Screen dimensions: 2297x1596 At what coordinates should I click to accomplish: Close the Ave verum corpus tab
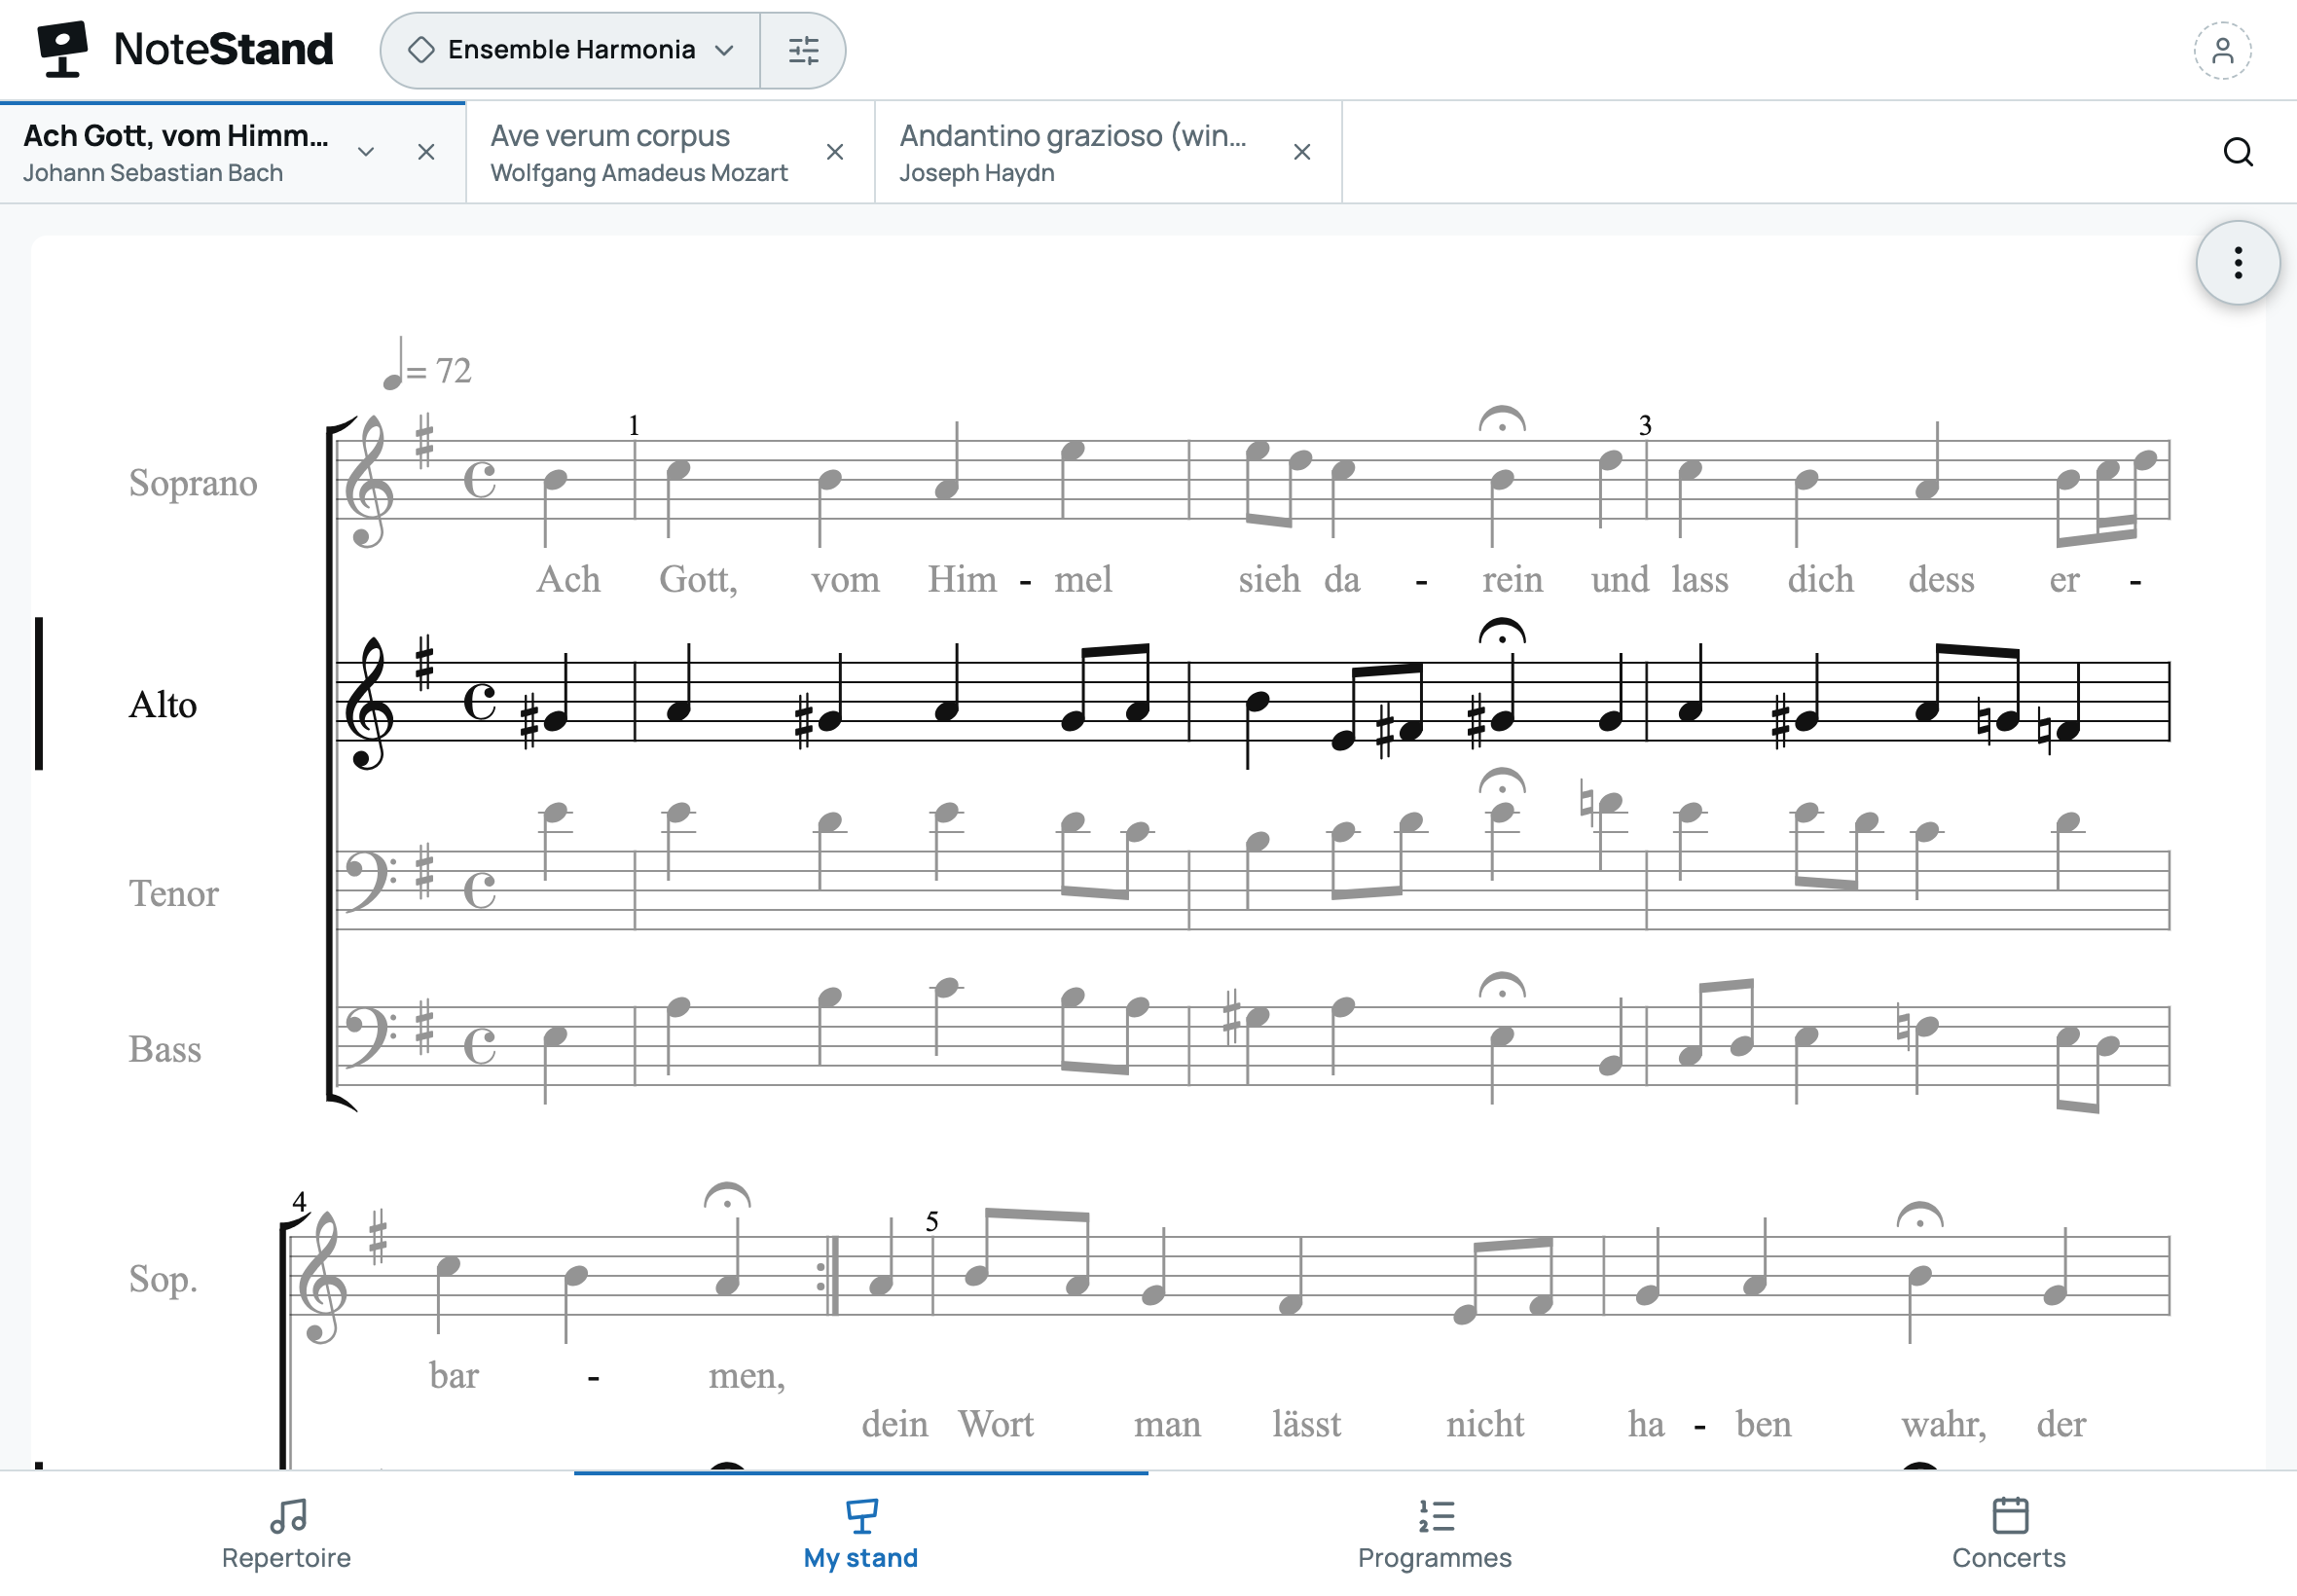[835, 152]
